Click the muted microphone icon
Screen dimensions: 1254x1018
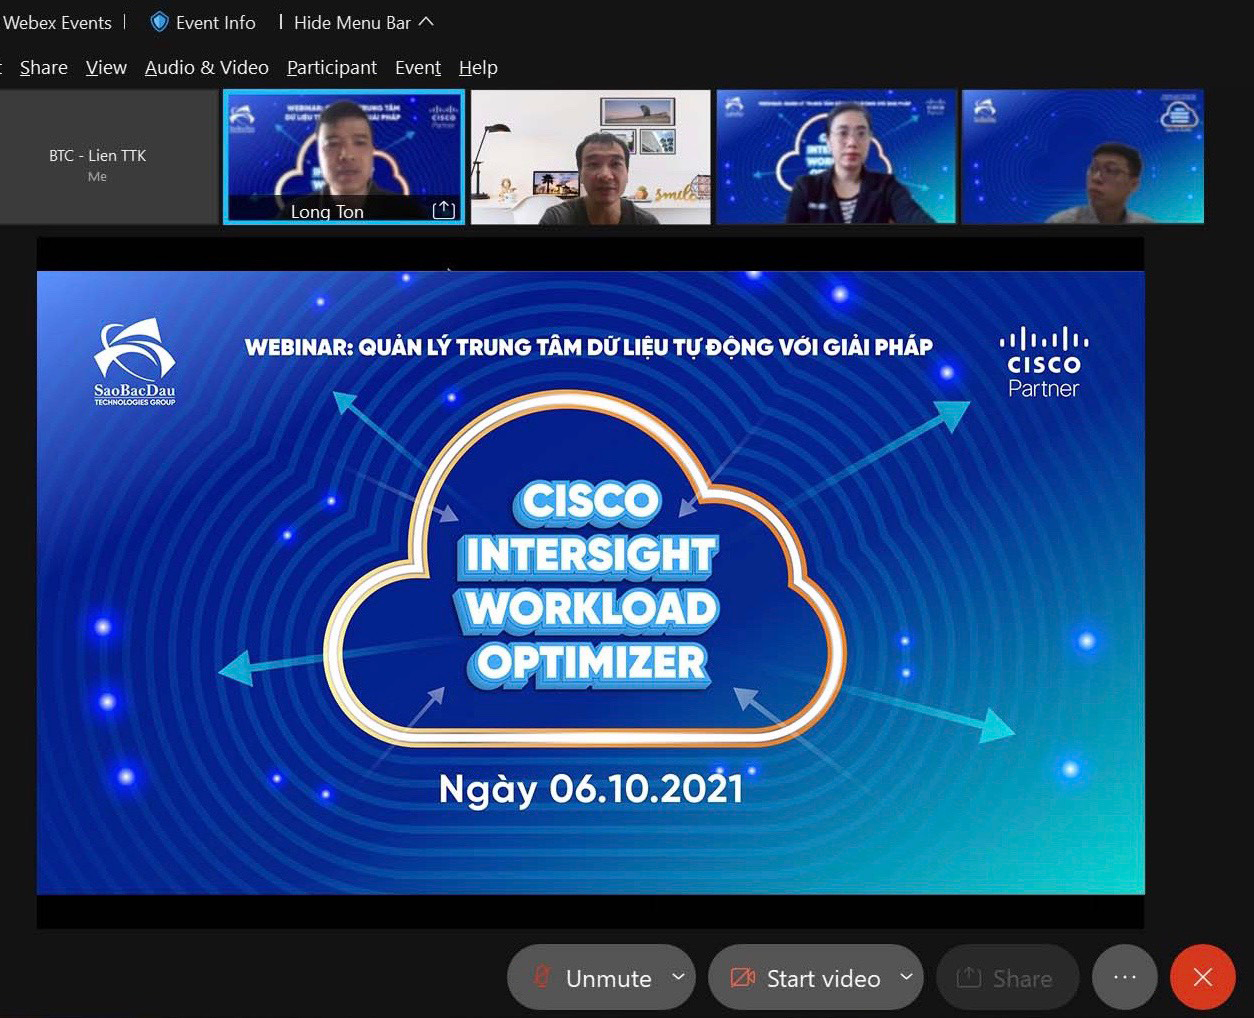pos(542,977)
